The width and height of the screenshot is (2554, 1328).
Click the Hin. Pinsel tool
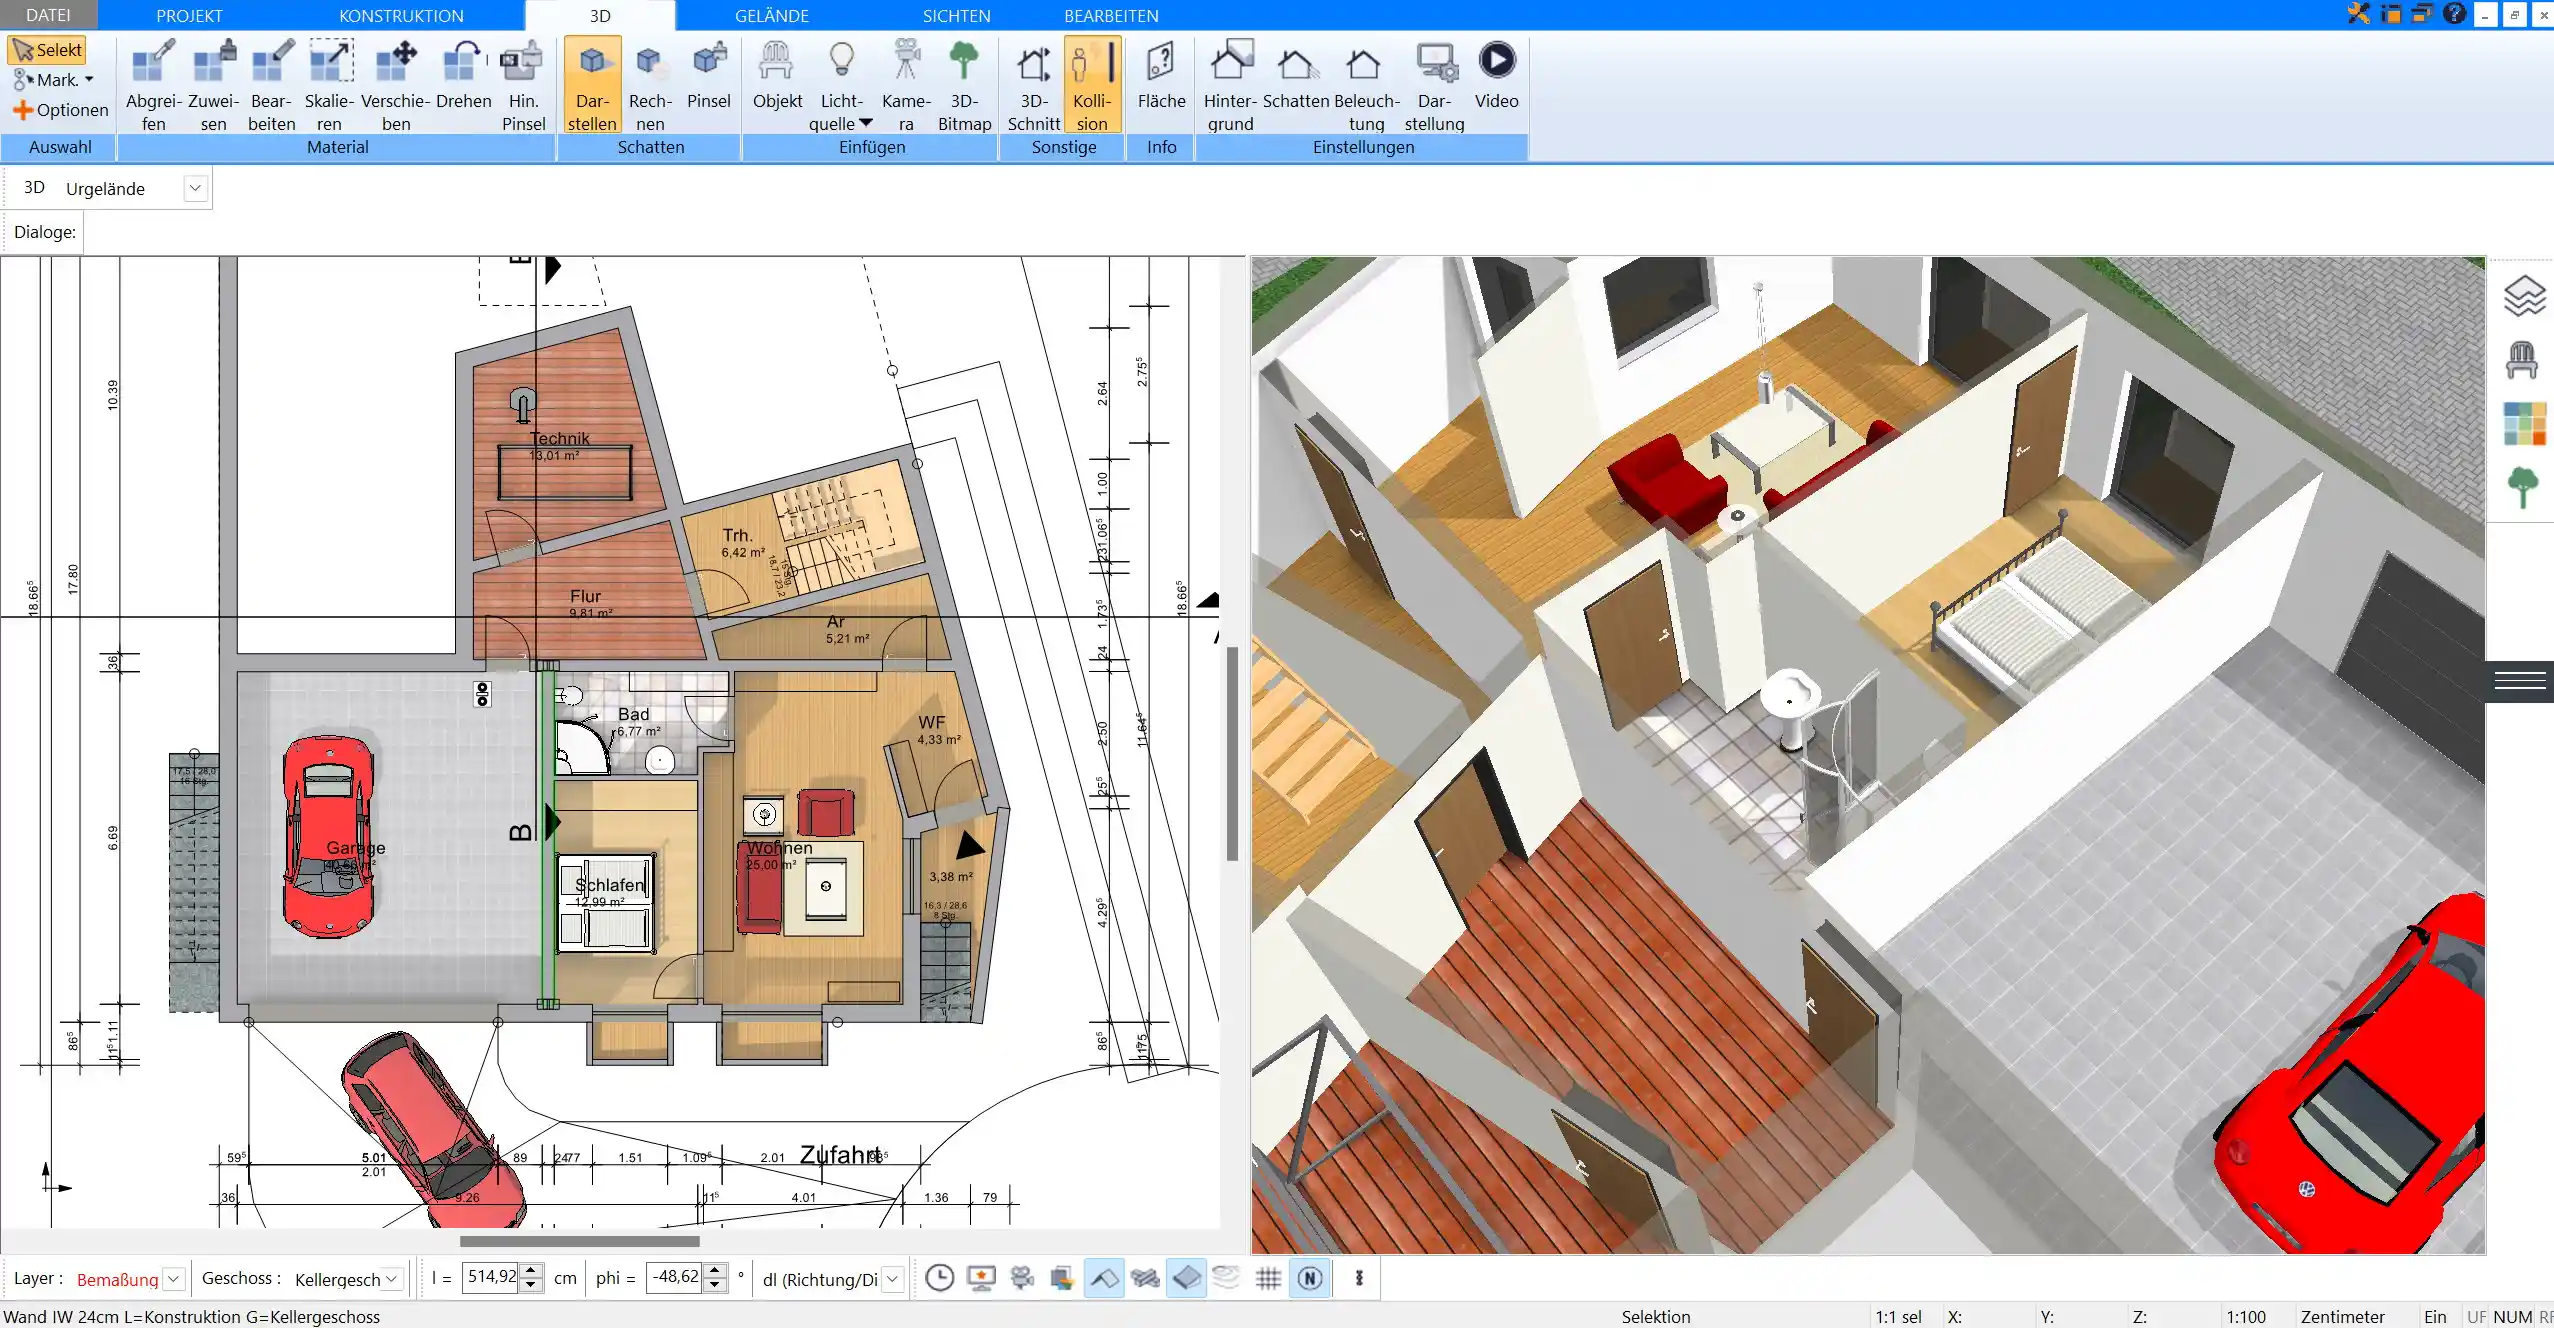pos(523,85)
